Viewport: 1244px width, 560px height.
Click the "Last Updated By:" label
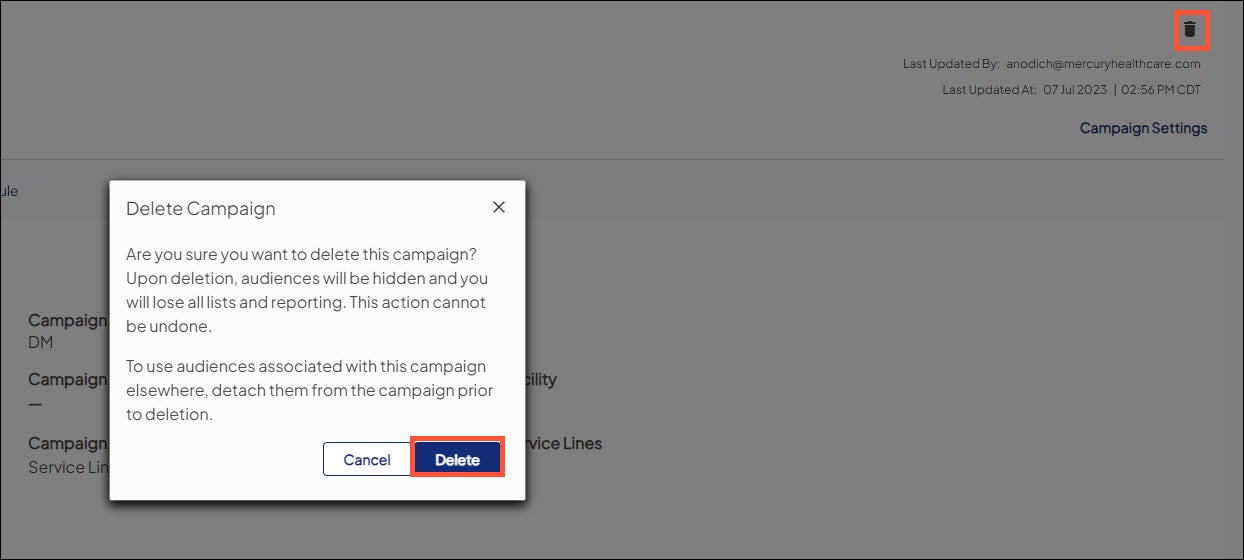point(951,64)
